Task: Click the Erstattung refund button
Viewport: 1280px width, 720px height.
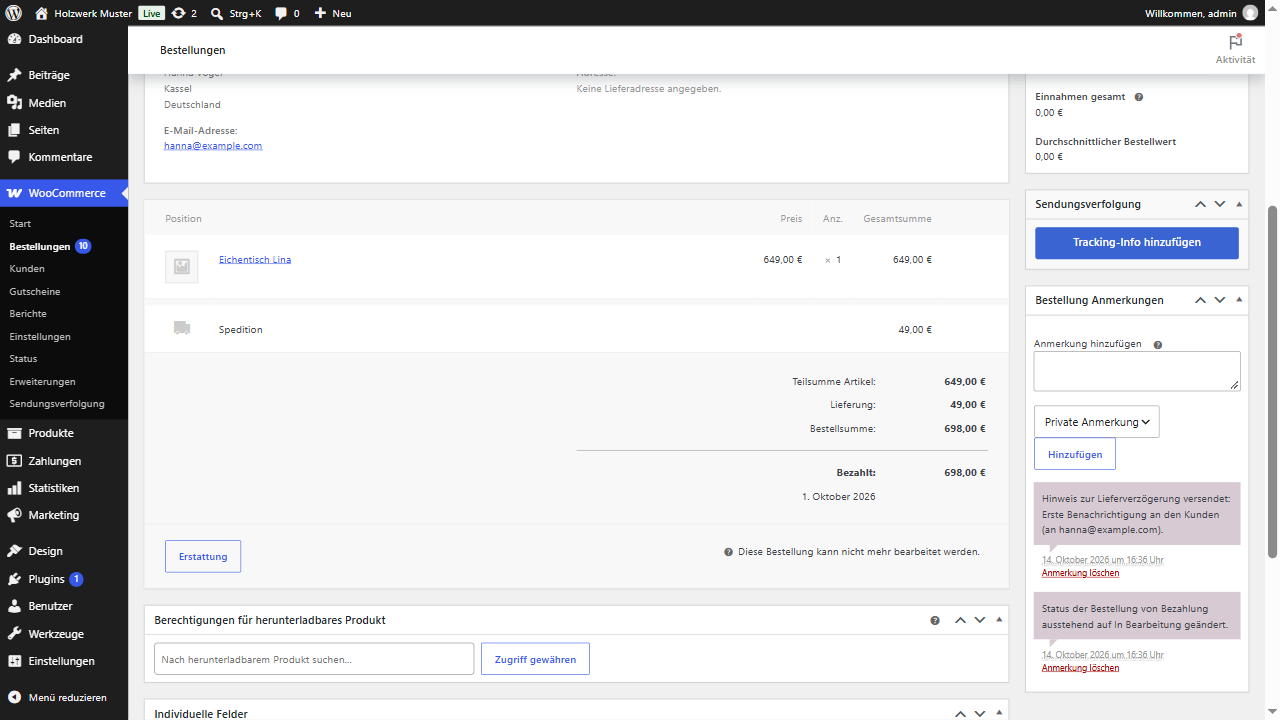Action: (203, 556)
